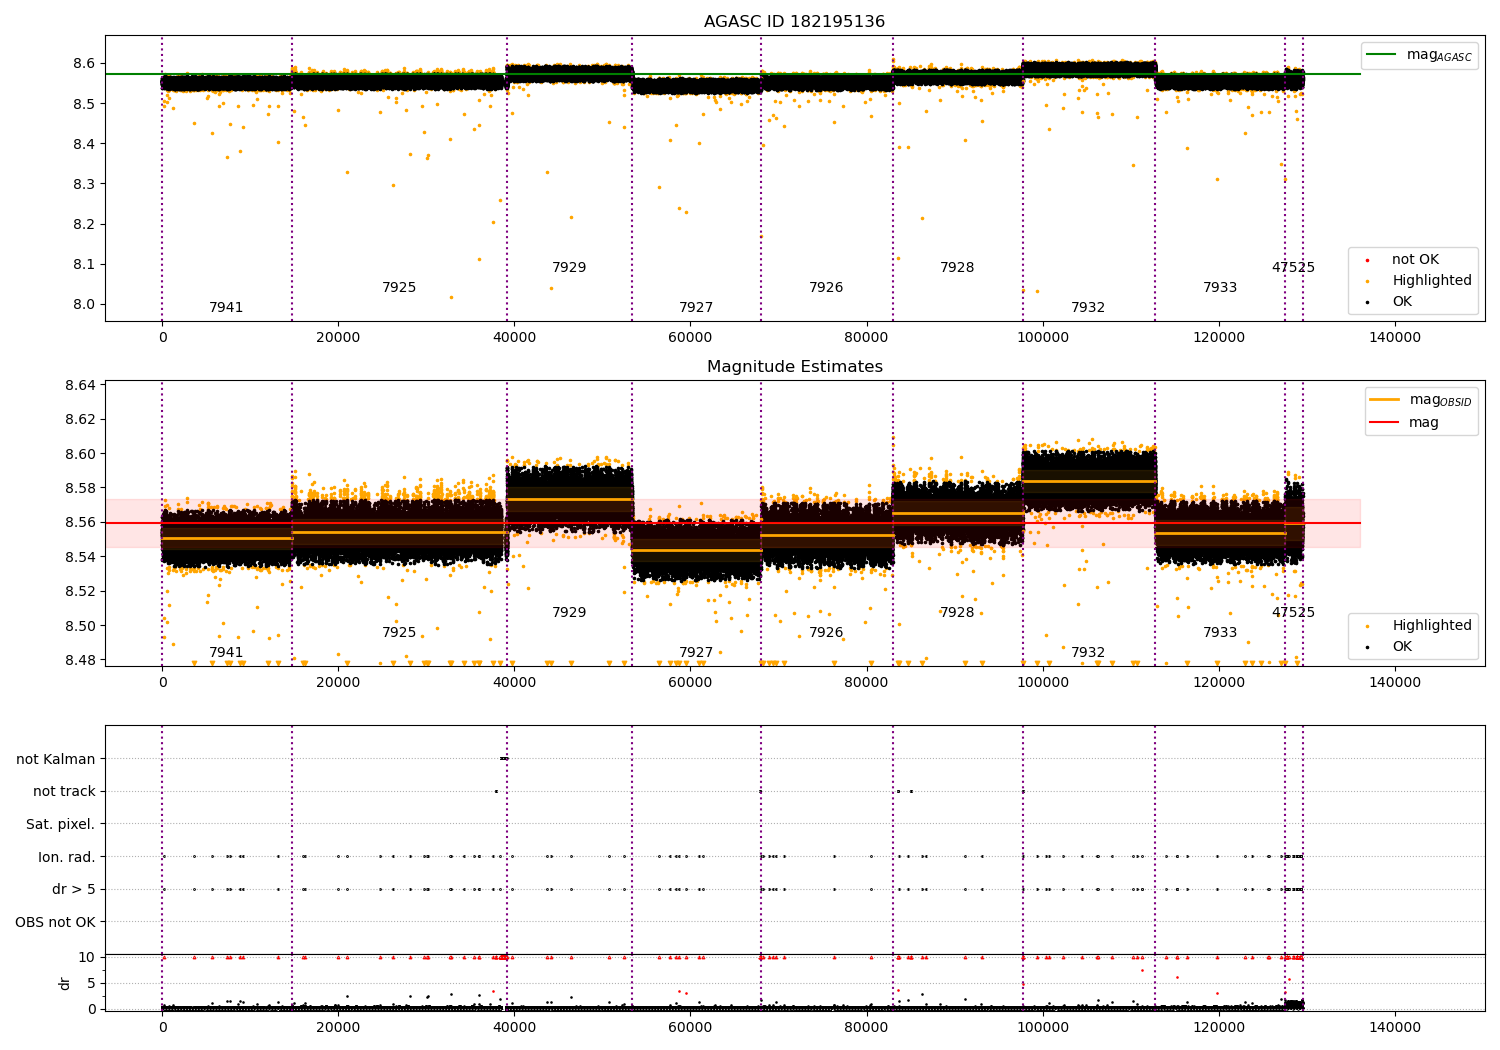Click the 'Magnitude Estimates' plot title
The width and height of the screenshot is (1500, 1050).
point(794,367)
